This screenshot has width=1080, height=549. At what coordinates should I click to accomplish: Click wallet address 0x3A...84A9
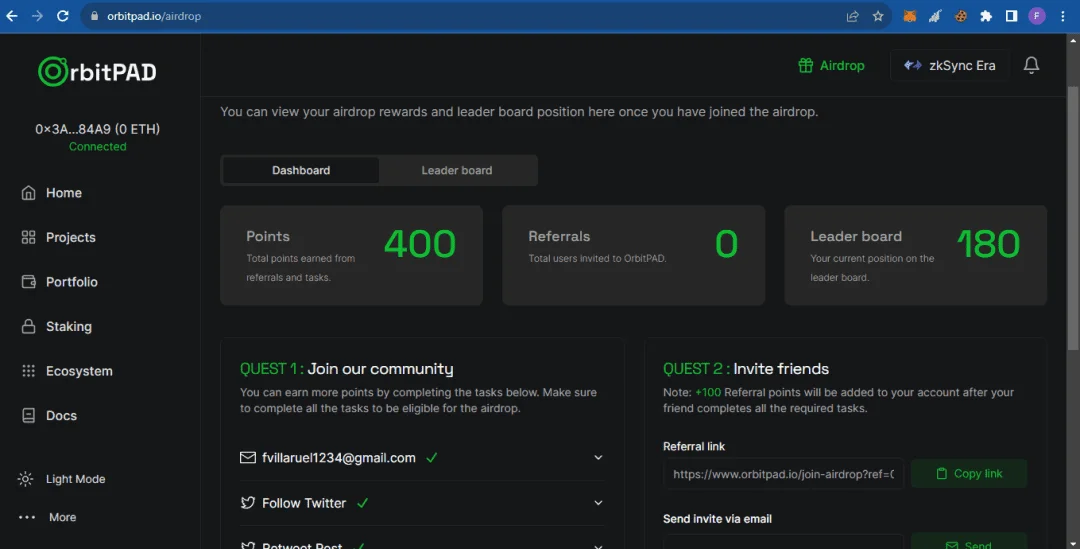97,129
